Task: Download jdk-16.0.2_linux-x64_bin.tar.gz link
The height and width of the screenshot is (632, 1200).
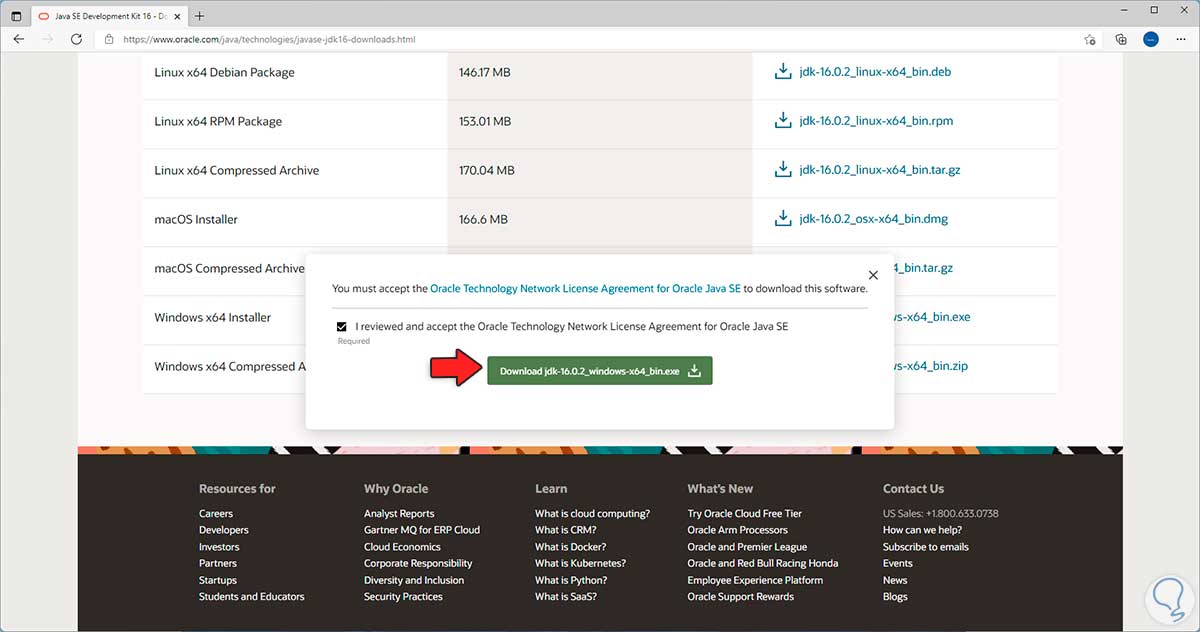Action: (880, 170)
